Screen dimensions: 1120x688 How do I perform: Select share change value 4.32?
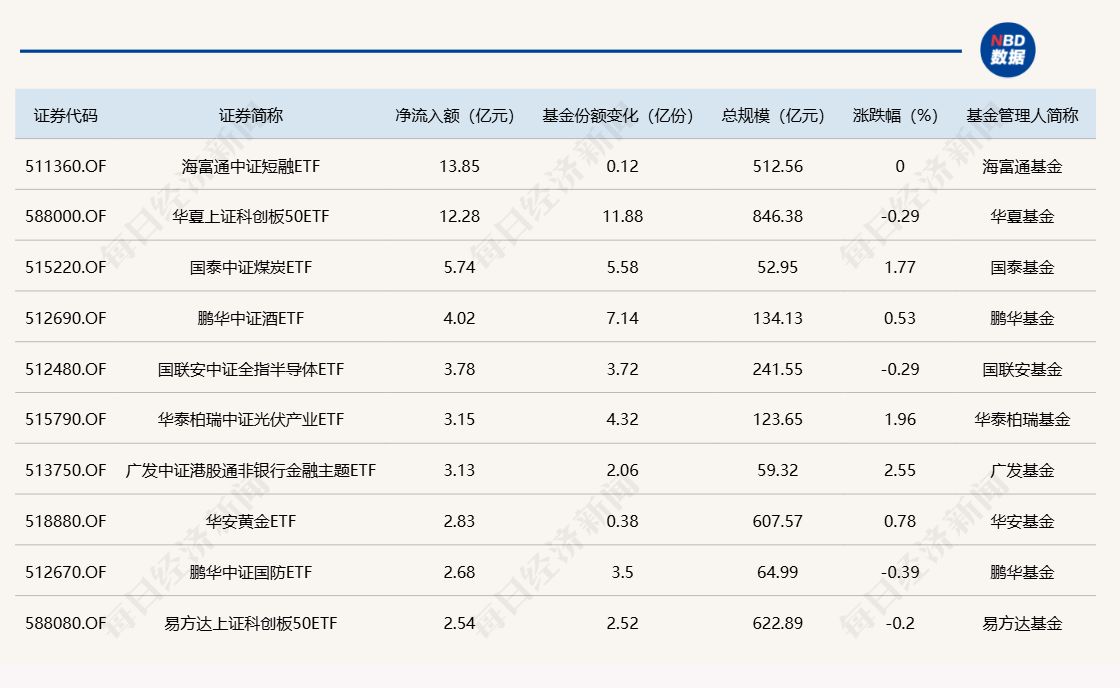pyautogui.click(x=622, y=419)
